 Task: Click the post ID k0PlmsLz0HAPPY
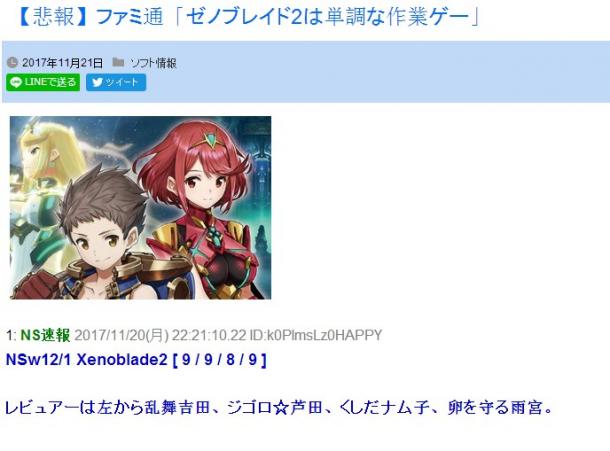point(316,335)
